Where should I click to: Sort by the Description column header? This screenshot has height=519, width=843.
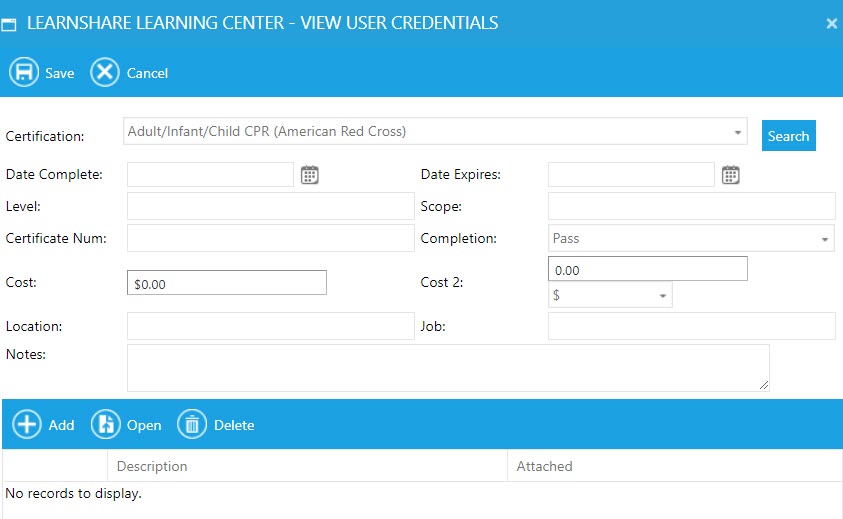pos(152,466)
